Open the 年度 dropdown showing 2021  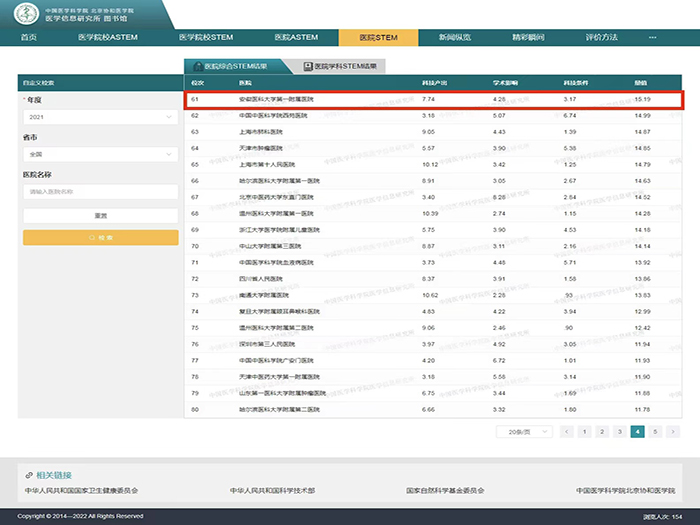point(100,118)
